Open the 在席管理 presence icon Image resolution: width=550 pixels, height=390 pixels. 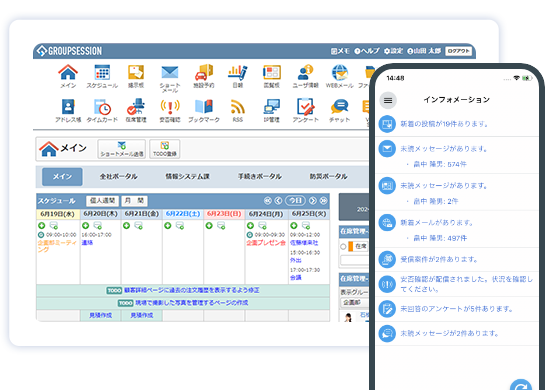tap(136, 107)
